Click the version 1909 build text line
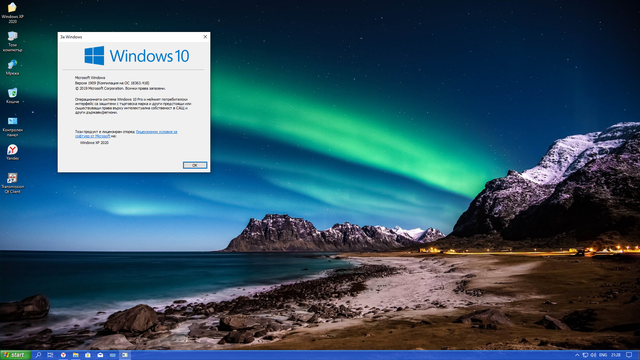The height and width of the screenshot is (360, 640). pyautogui.click(x=112, y=83)
